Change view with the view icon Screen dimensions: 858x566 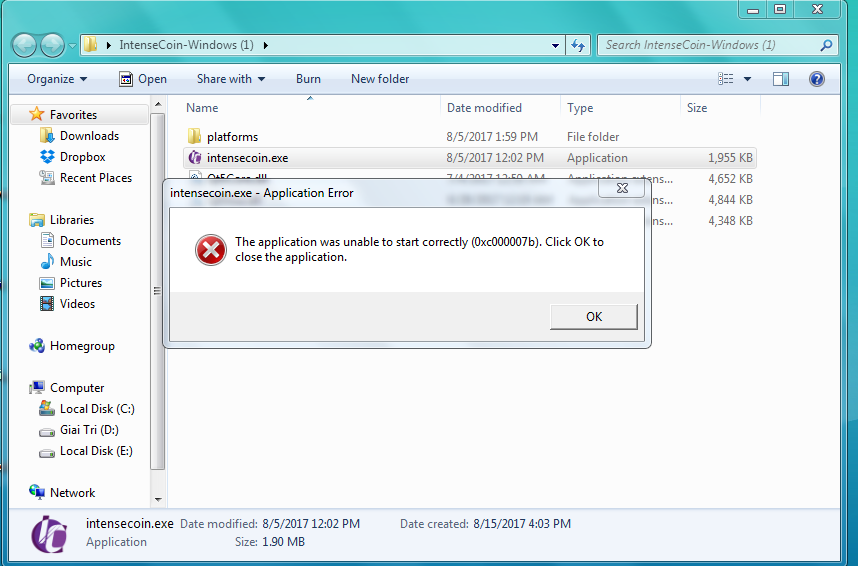click(726, 79)
